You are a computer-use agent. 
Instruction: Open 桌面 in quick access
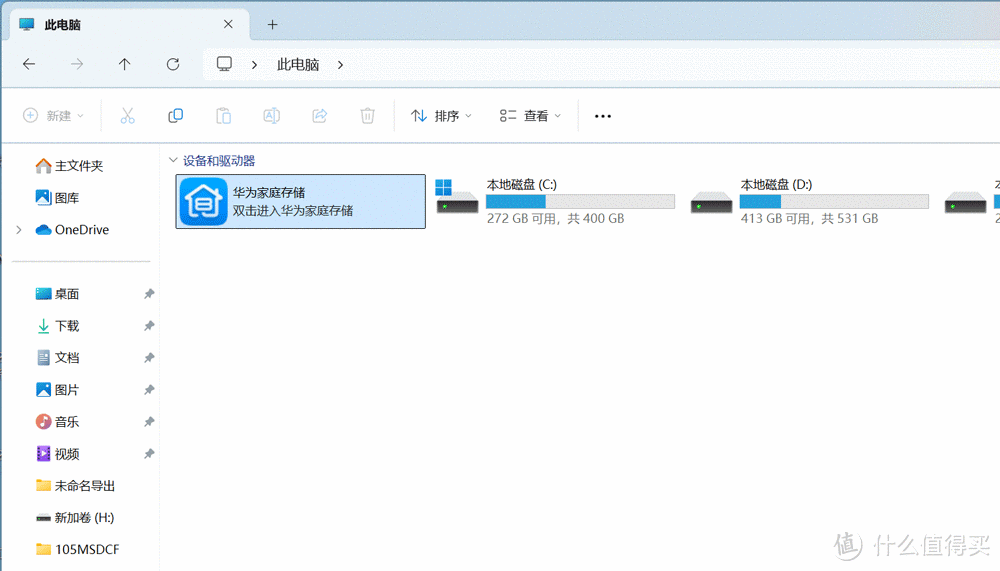click(x=57, y=293)
